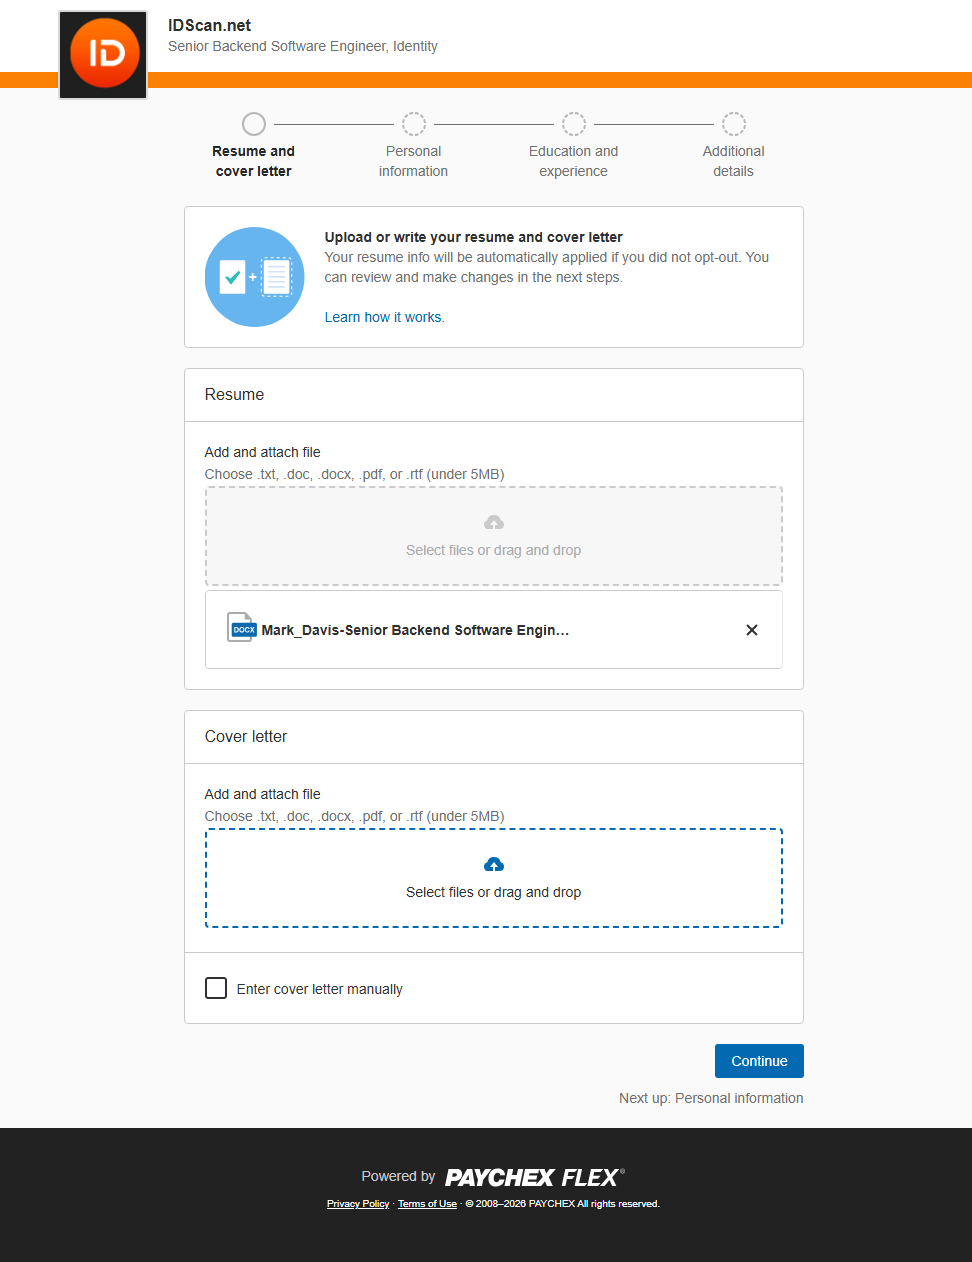972x1262 pixels.
Task: Enable Enter cover letter manually checkbox
Action: pyautogui.click(x=216, y=988)
